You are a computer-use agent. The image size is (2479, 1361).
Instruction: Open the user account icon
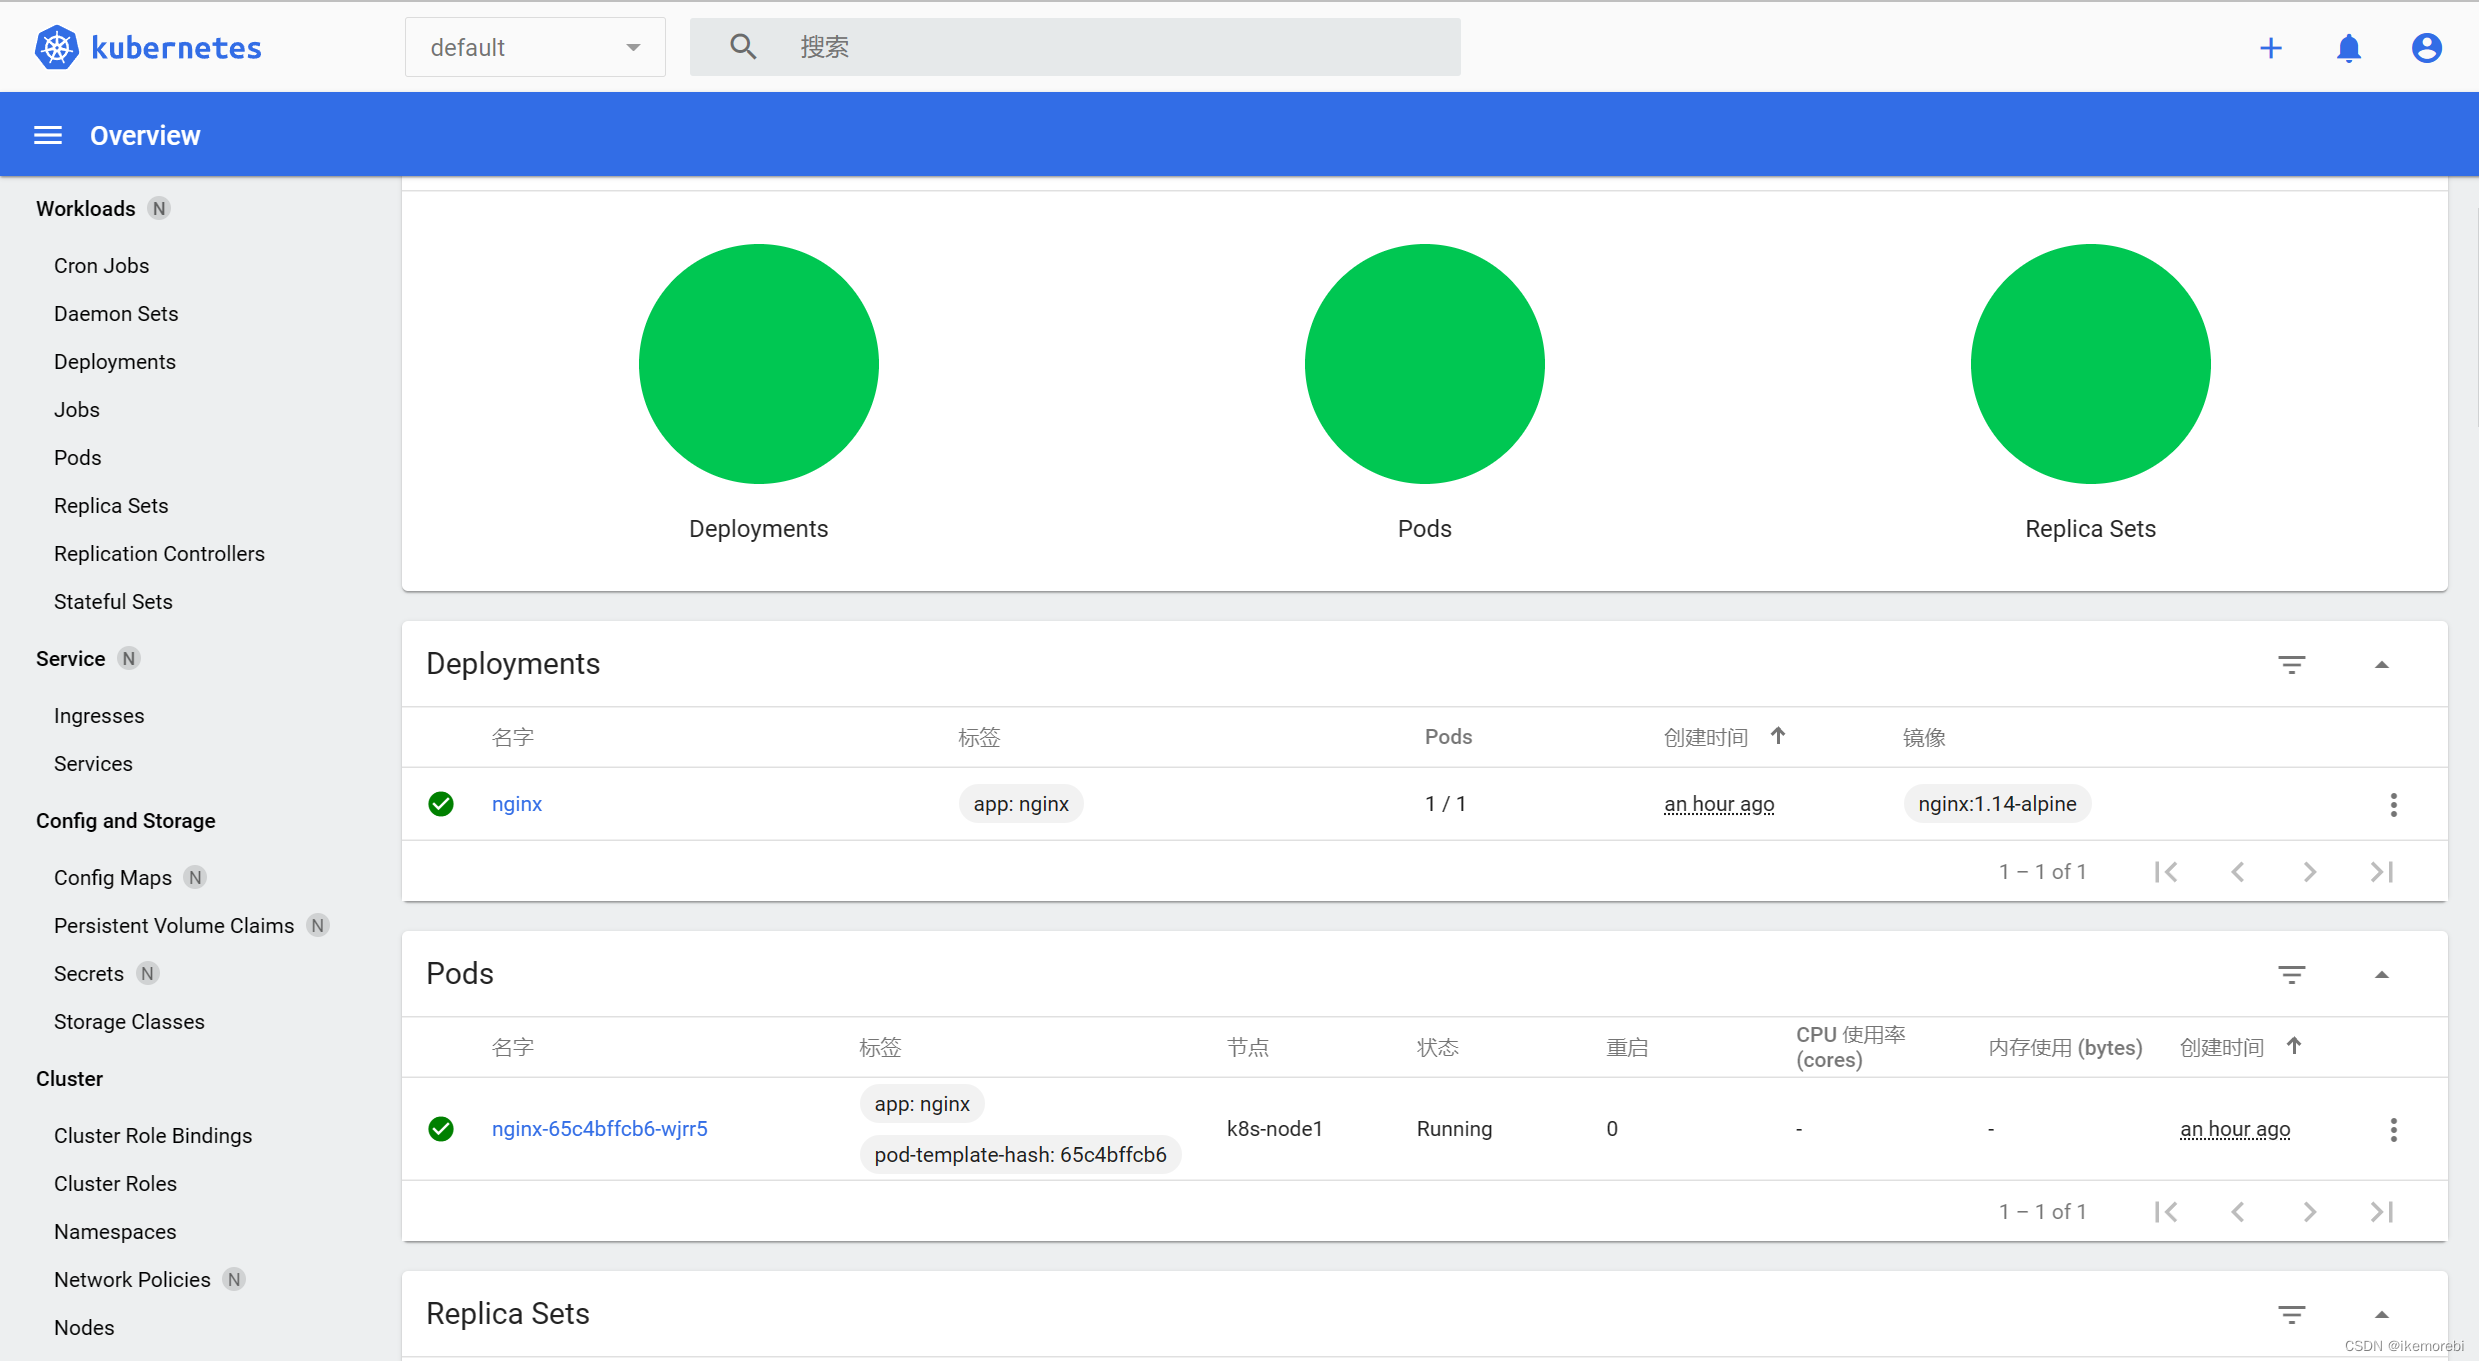(x=2426, y=48)
